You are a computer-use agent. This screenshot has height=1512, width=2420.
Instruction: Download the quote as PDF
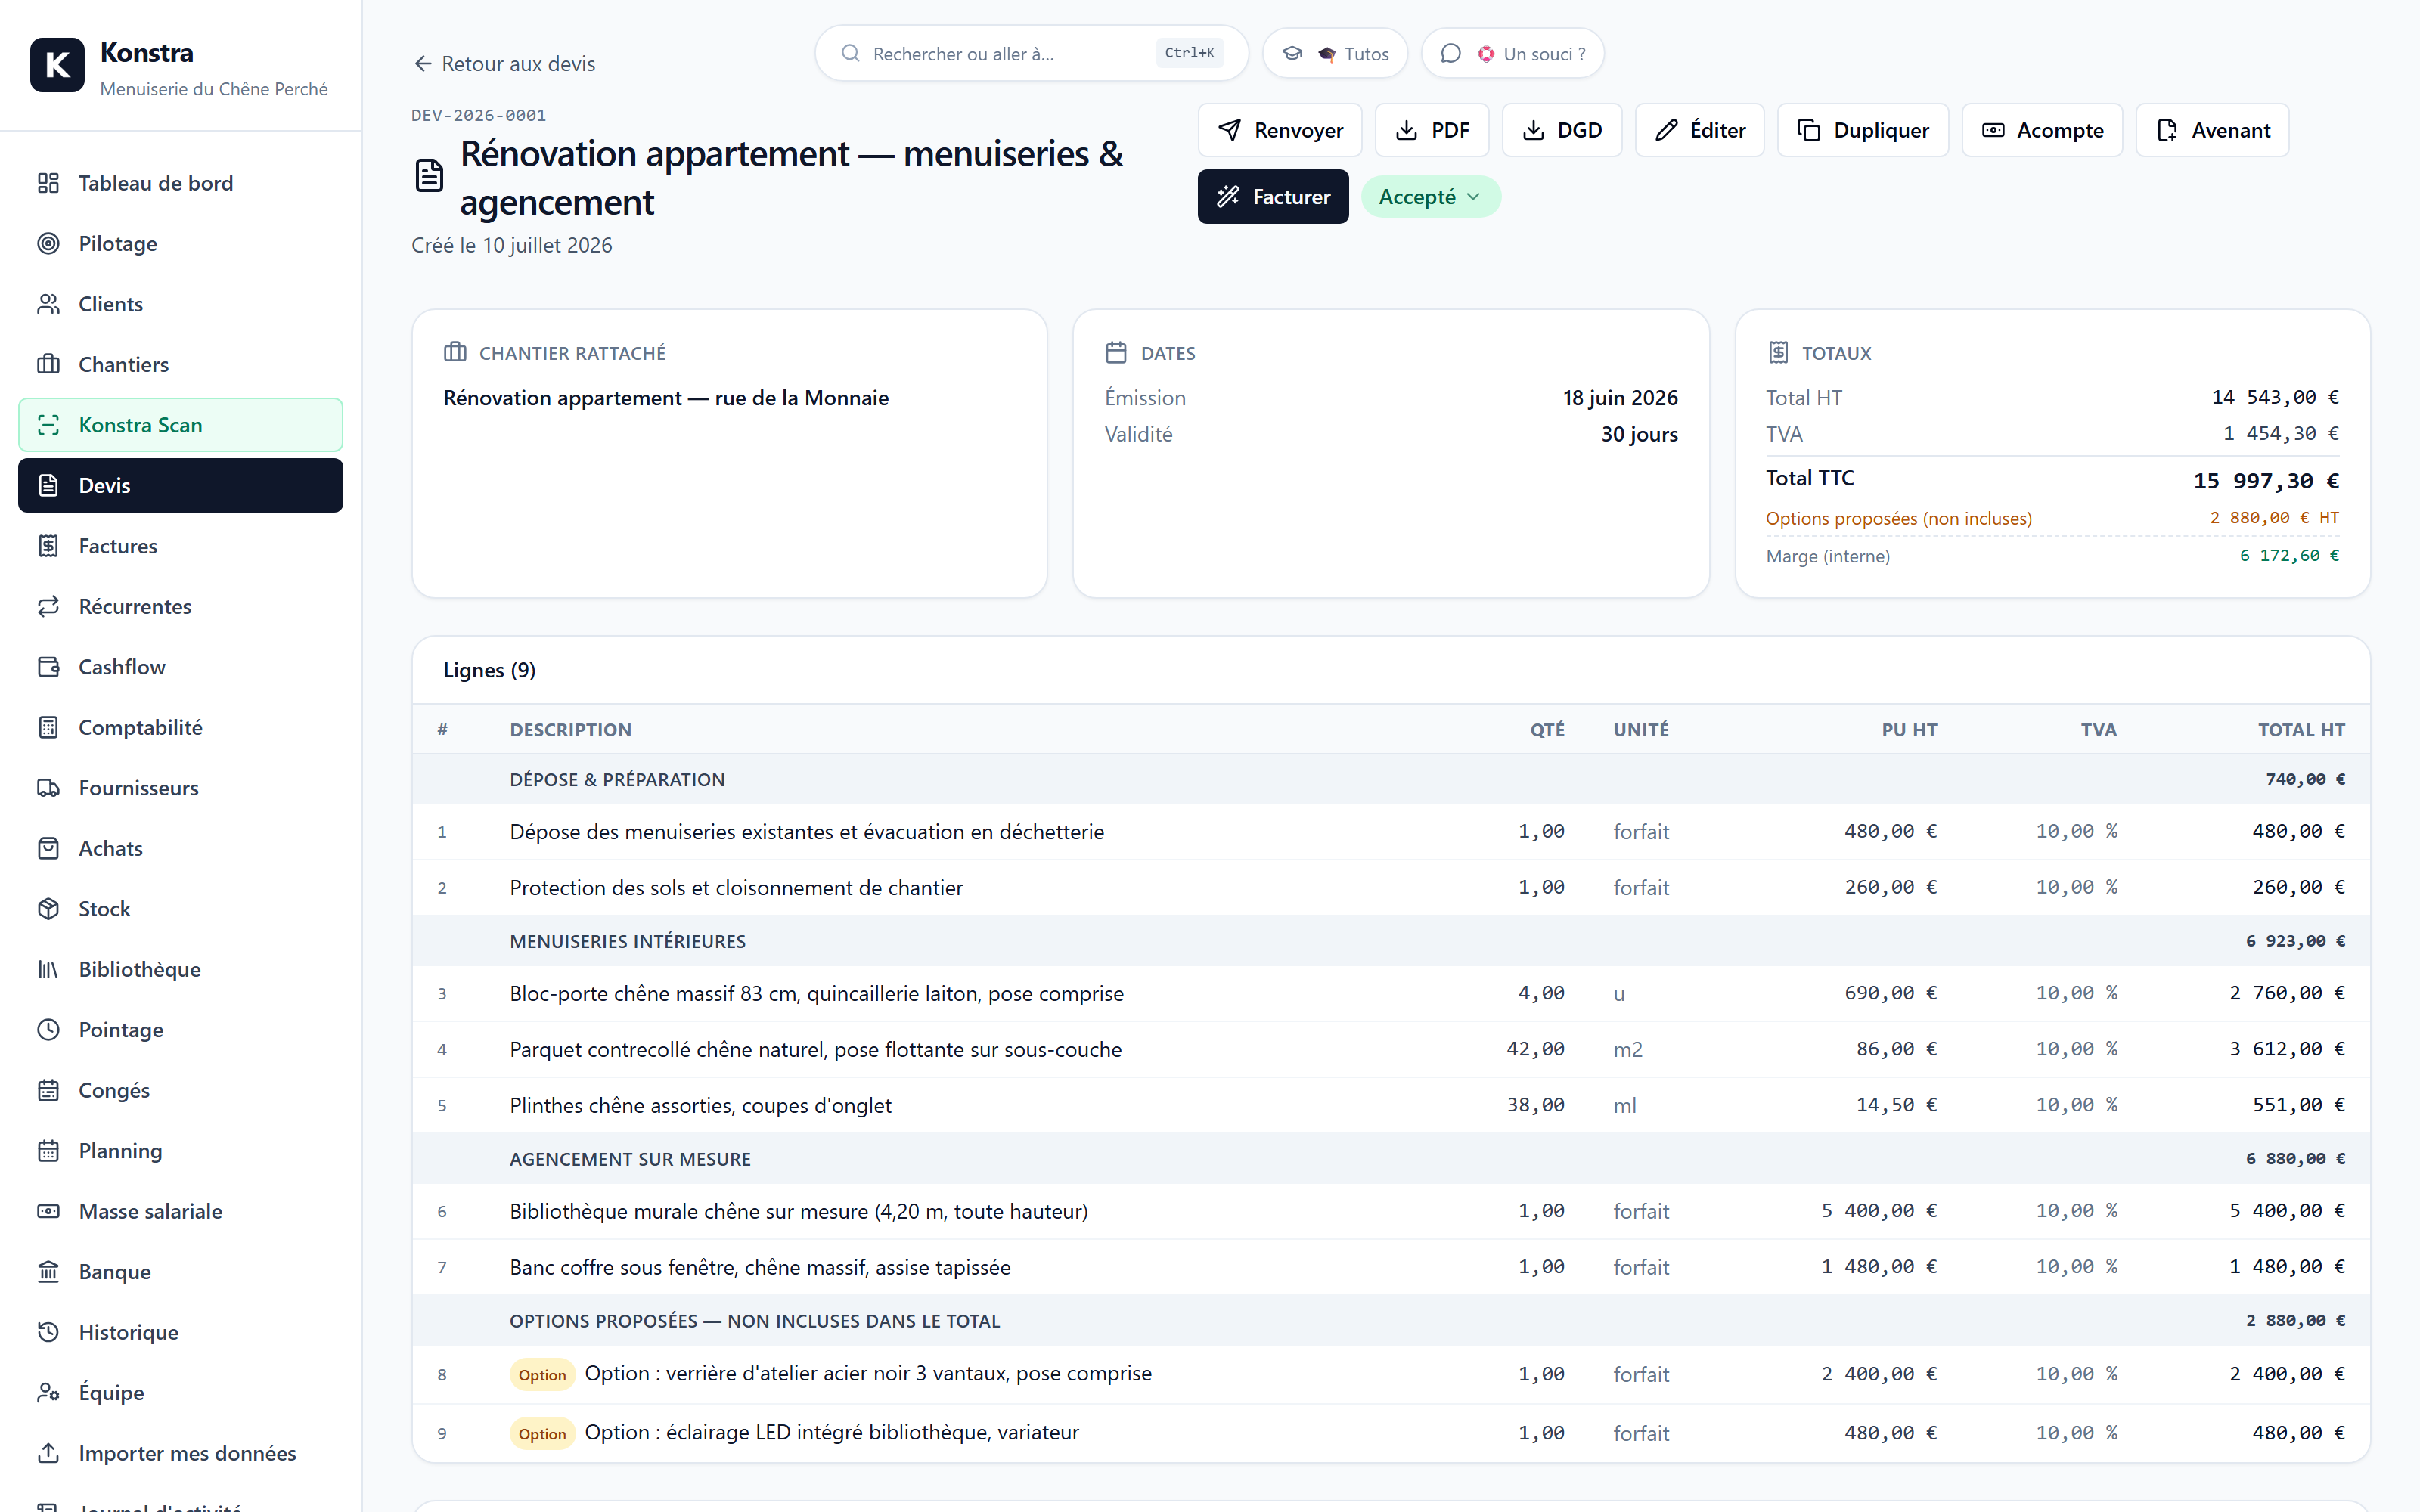(1432, 130)
